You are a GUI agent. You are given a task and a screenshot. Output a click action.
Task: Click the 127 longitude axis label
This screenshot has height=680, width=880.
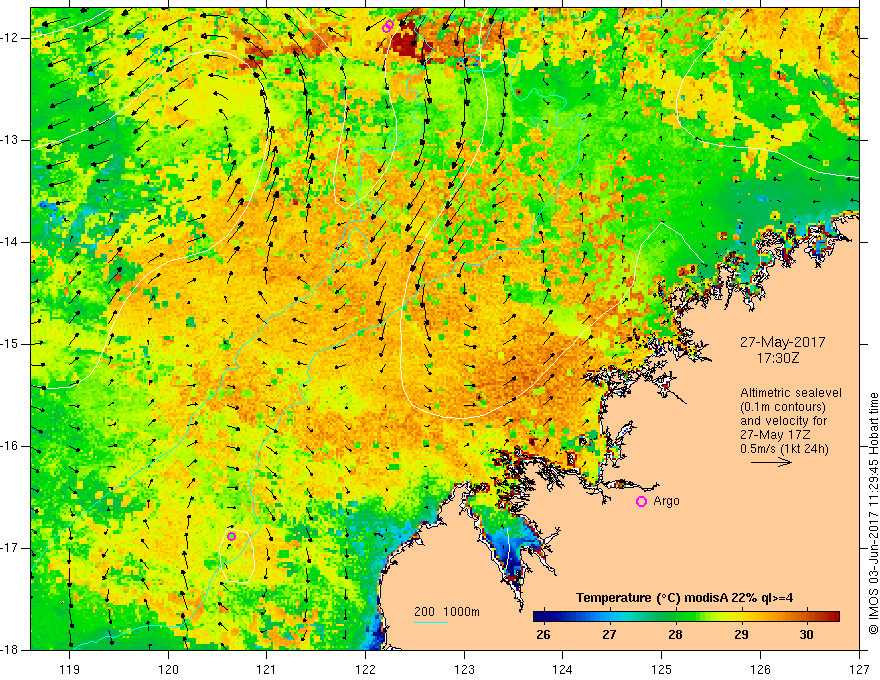pyautogui.click(x=859, y=669)
